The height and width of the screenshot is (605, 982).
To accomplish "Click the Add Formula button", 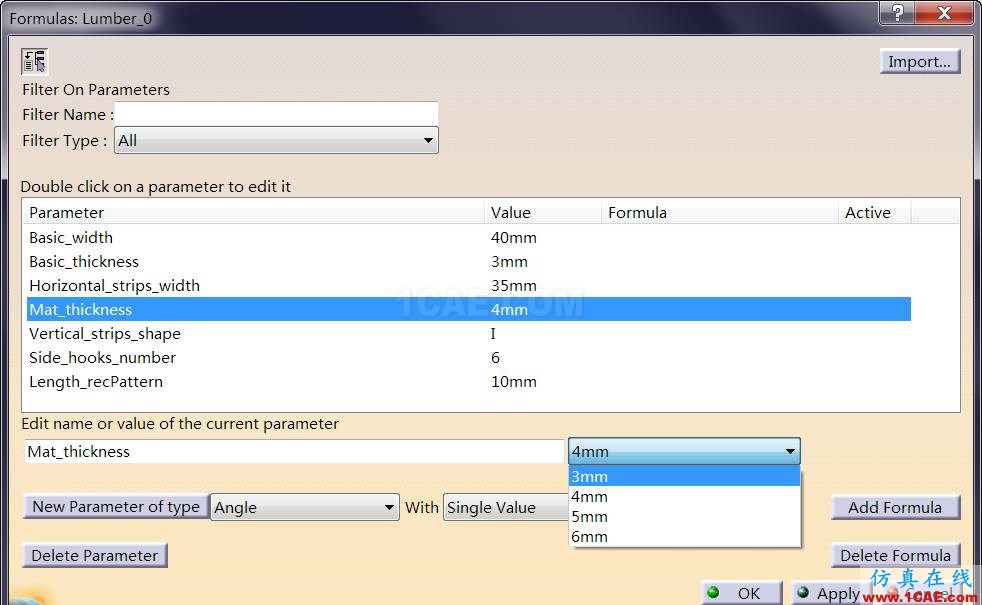I will click(x=895, y=507).
